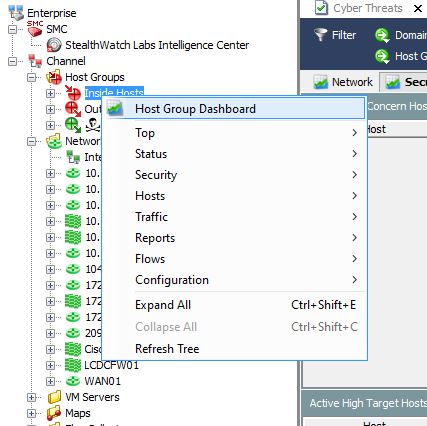Open the Configuration submenu

coord(234,280)
